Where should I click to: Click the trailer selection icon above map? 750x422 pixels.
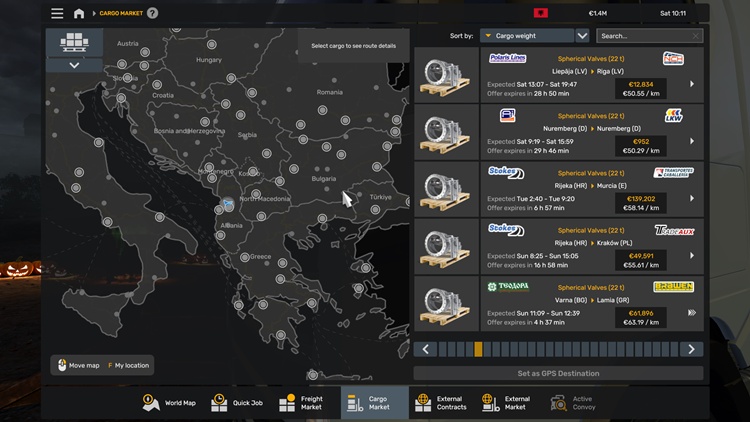tap(75, 41)
